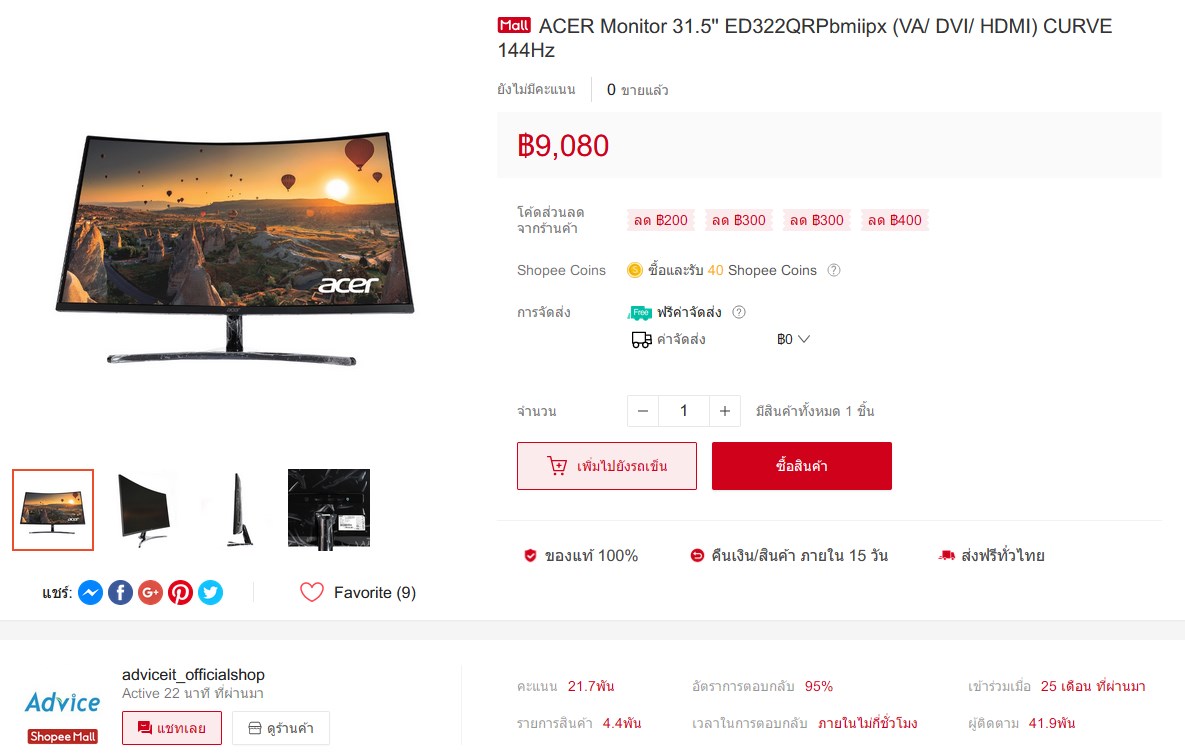This screenshot has width=1185, height=753.
Task: Open Shopee Coins help question icon
Action: pos(834,270)
